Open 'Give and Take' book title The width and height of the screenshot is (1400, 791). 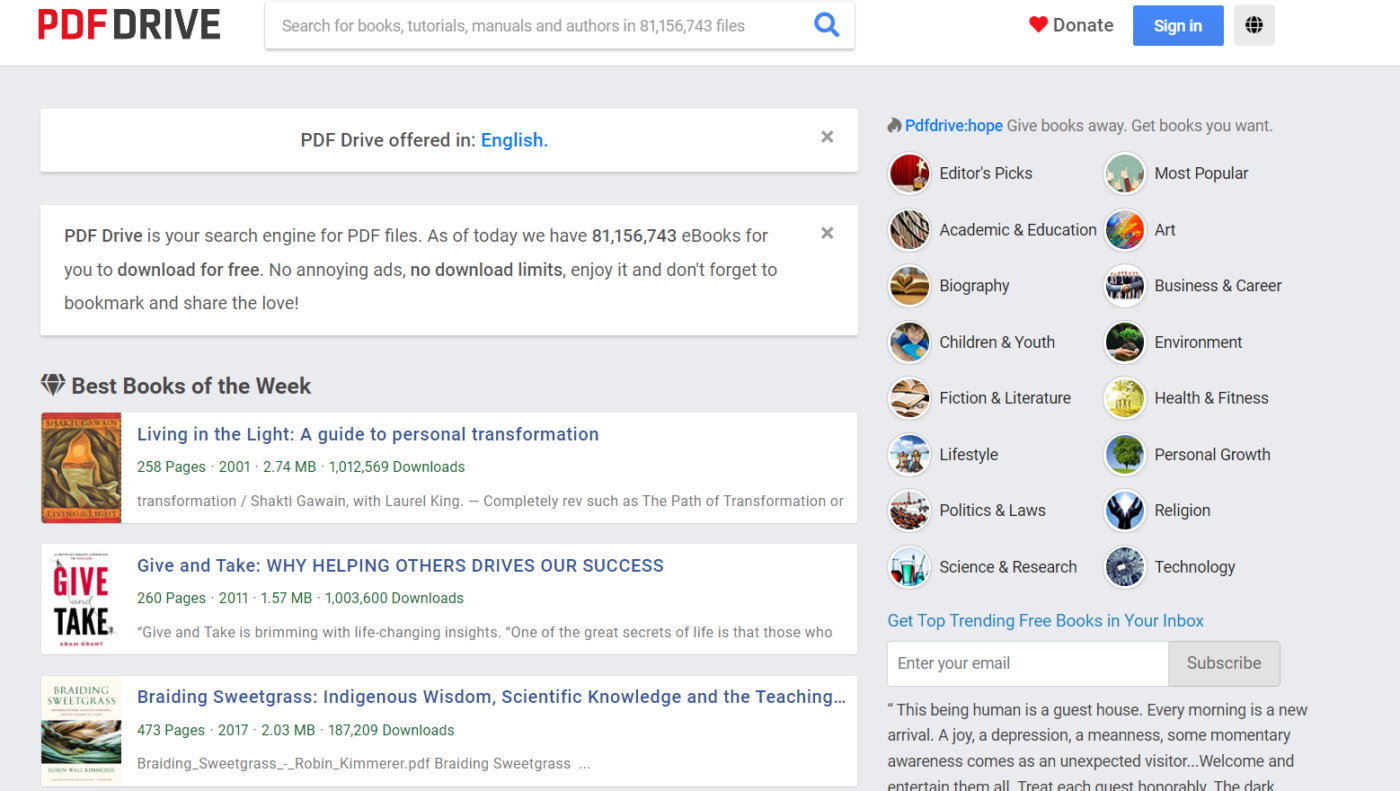[x=400, y=565]
